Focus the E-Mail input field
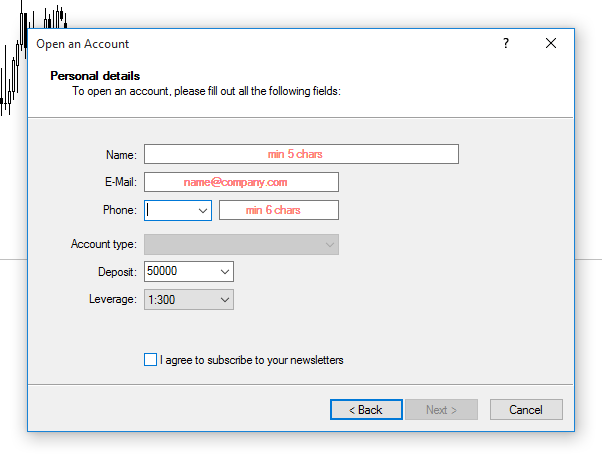Viewport: 602px width, 458px height. point(241,182)
